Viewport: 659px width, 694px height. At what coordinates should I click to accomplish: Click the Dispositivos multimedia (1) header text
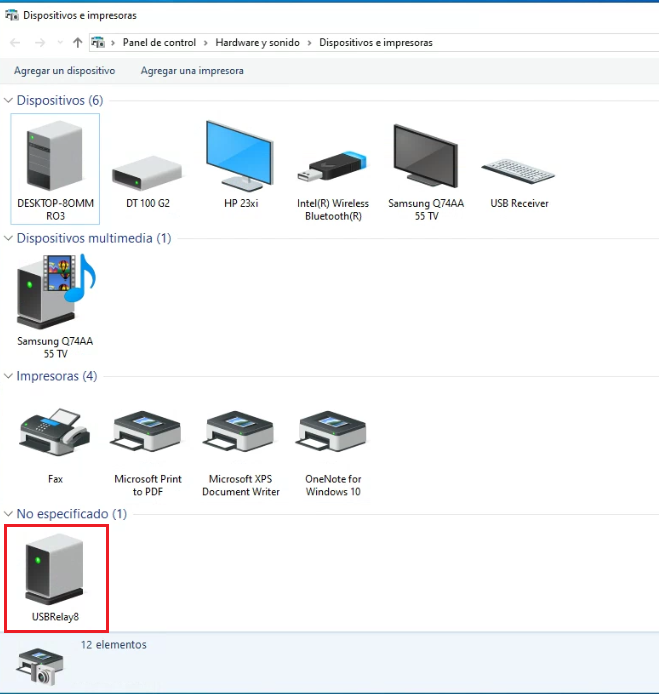[94, 238]
